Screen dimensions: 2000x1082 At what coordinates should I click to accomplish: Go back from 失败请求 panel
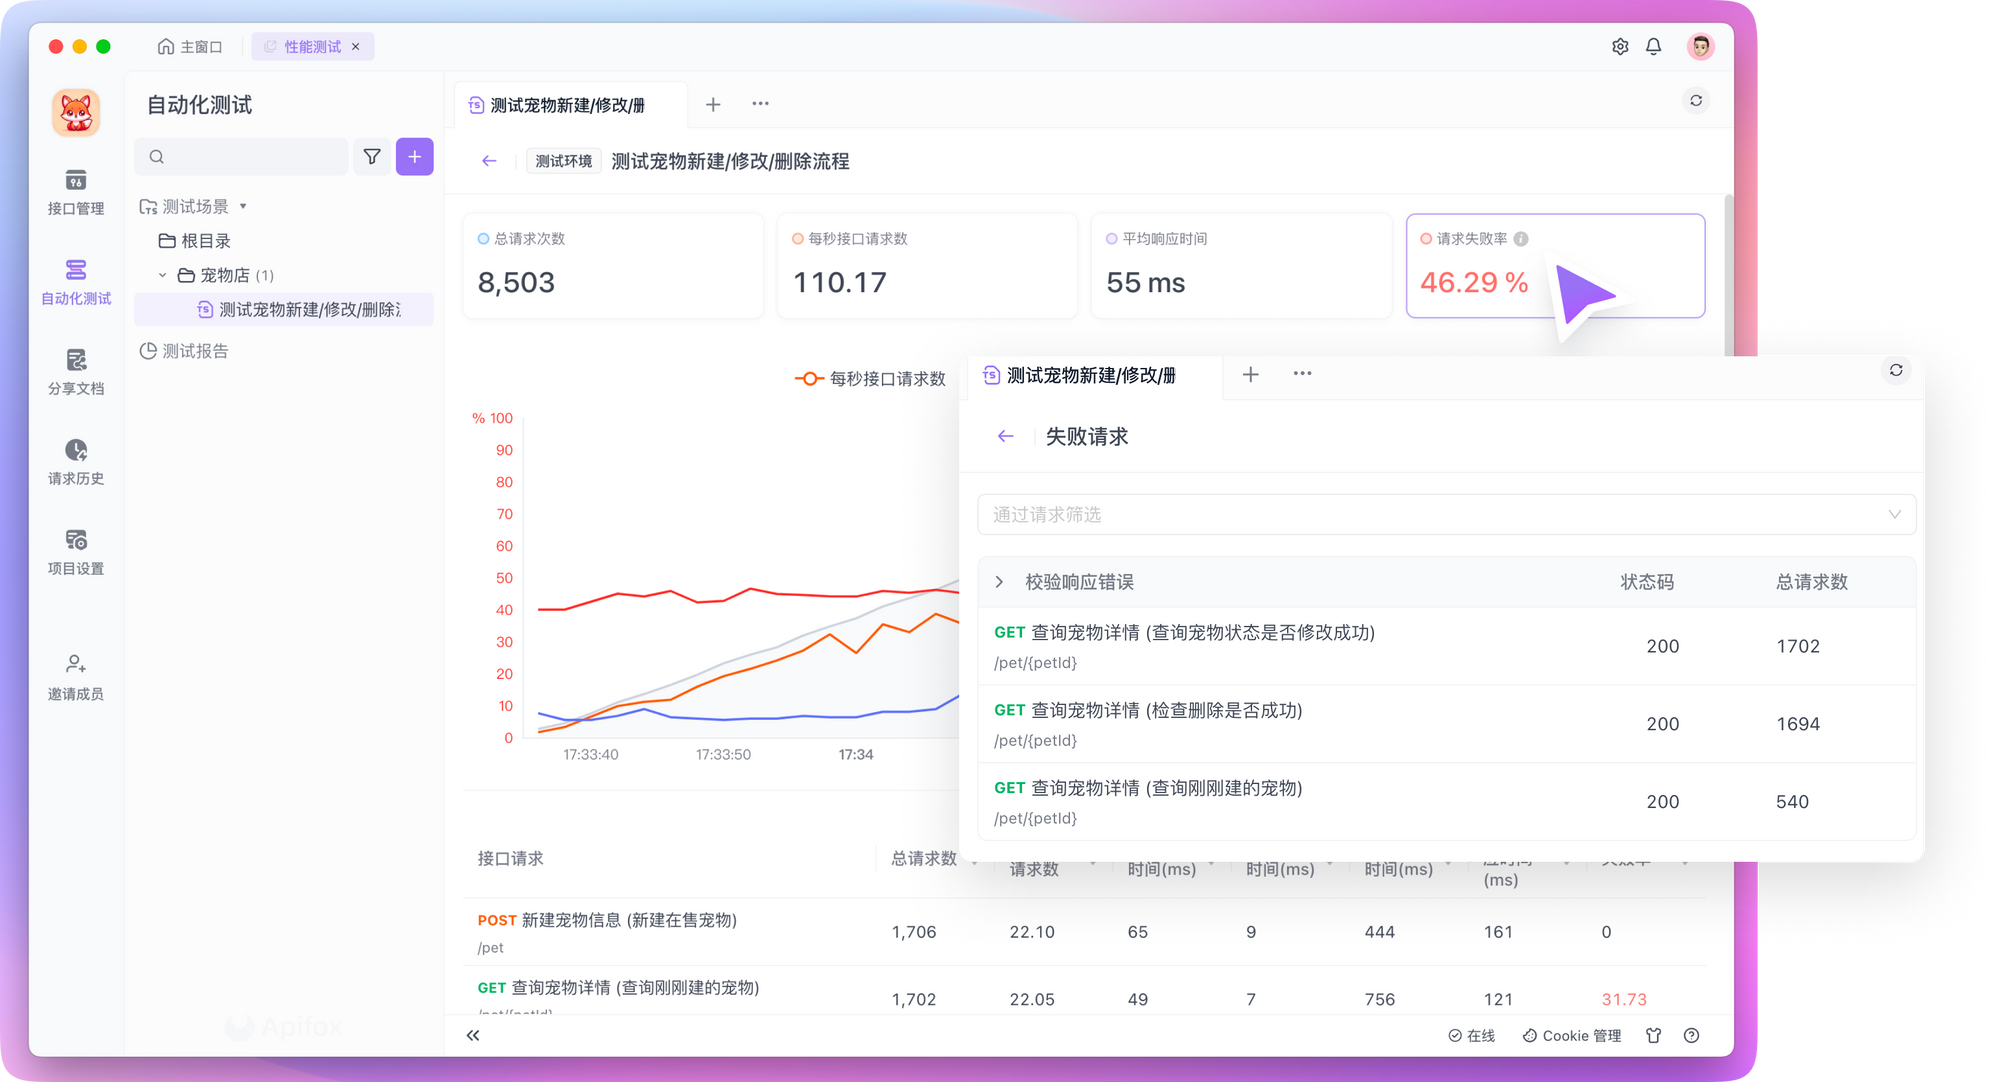(1006, 436)
